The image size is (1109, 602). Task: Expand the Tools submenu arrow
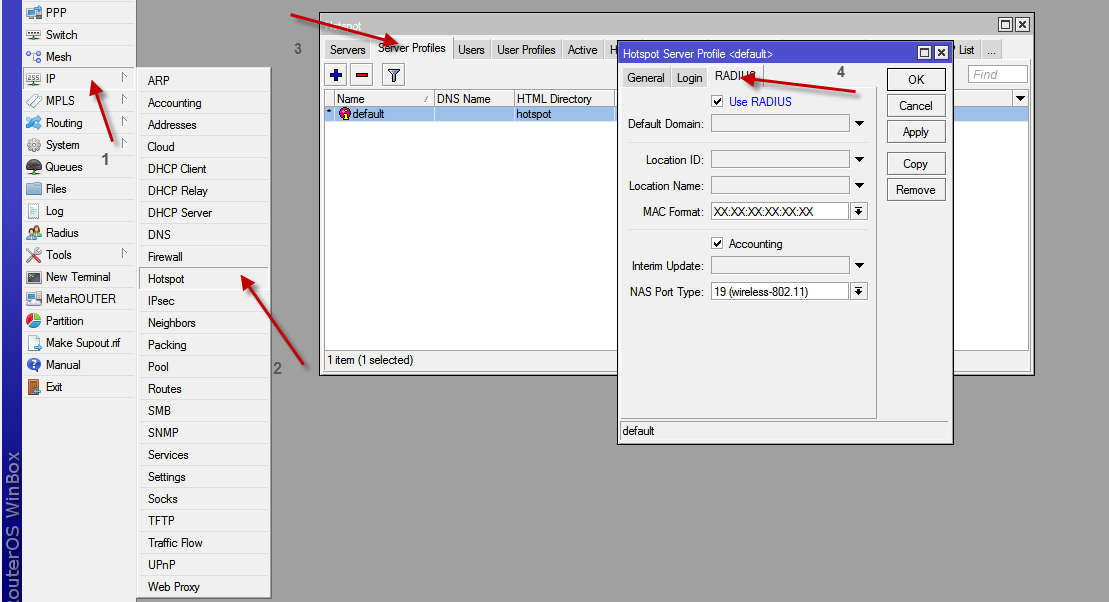(x=124, y=253)
